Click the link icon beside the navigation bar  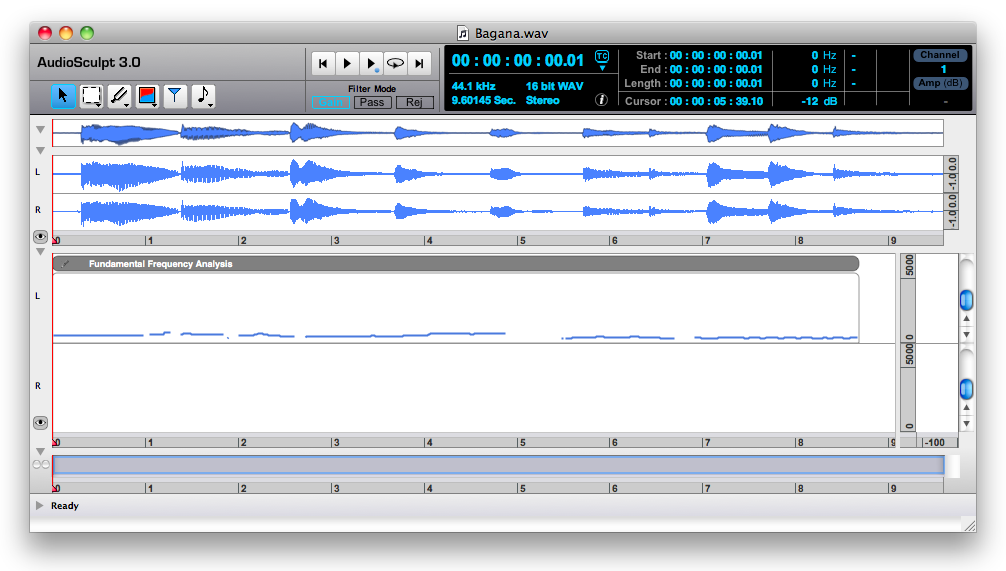click(x=41, y=465)
